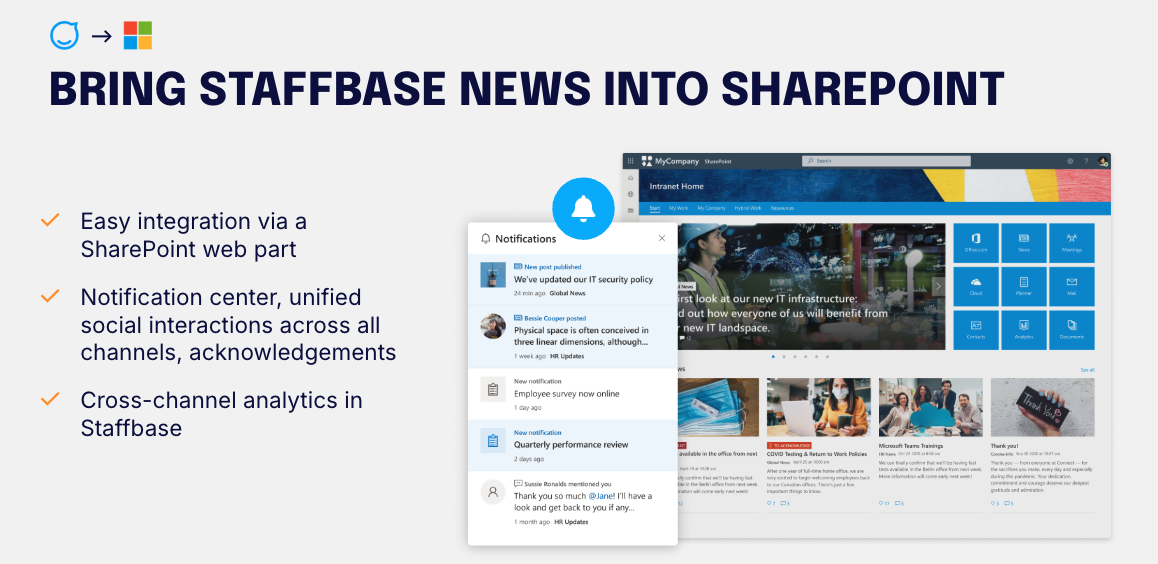
Task: Select the third carousel pagination dot
Action: coord(795,357)
